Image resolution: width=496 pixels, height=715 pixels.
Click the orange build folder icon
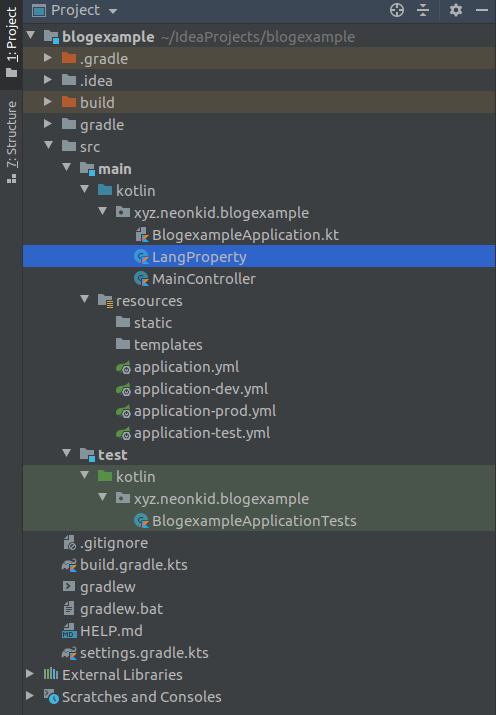coord(69,102)
